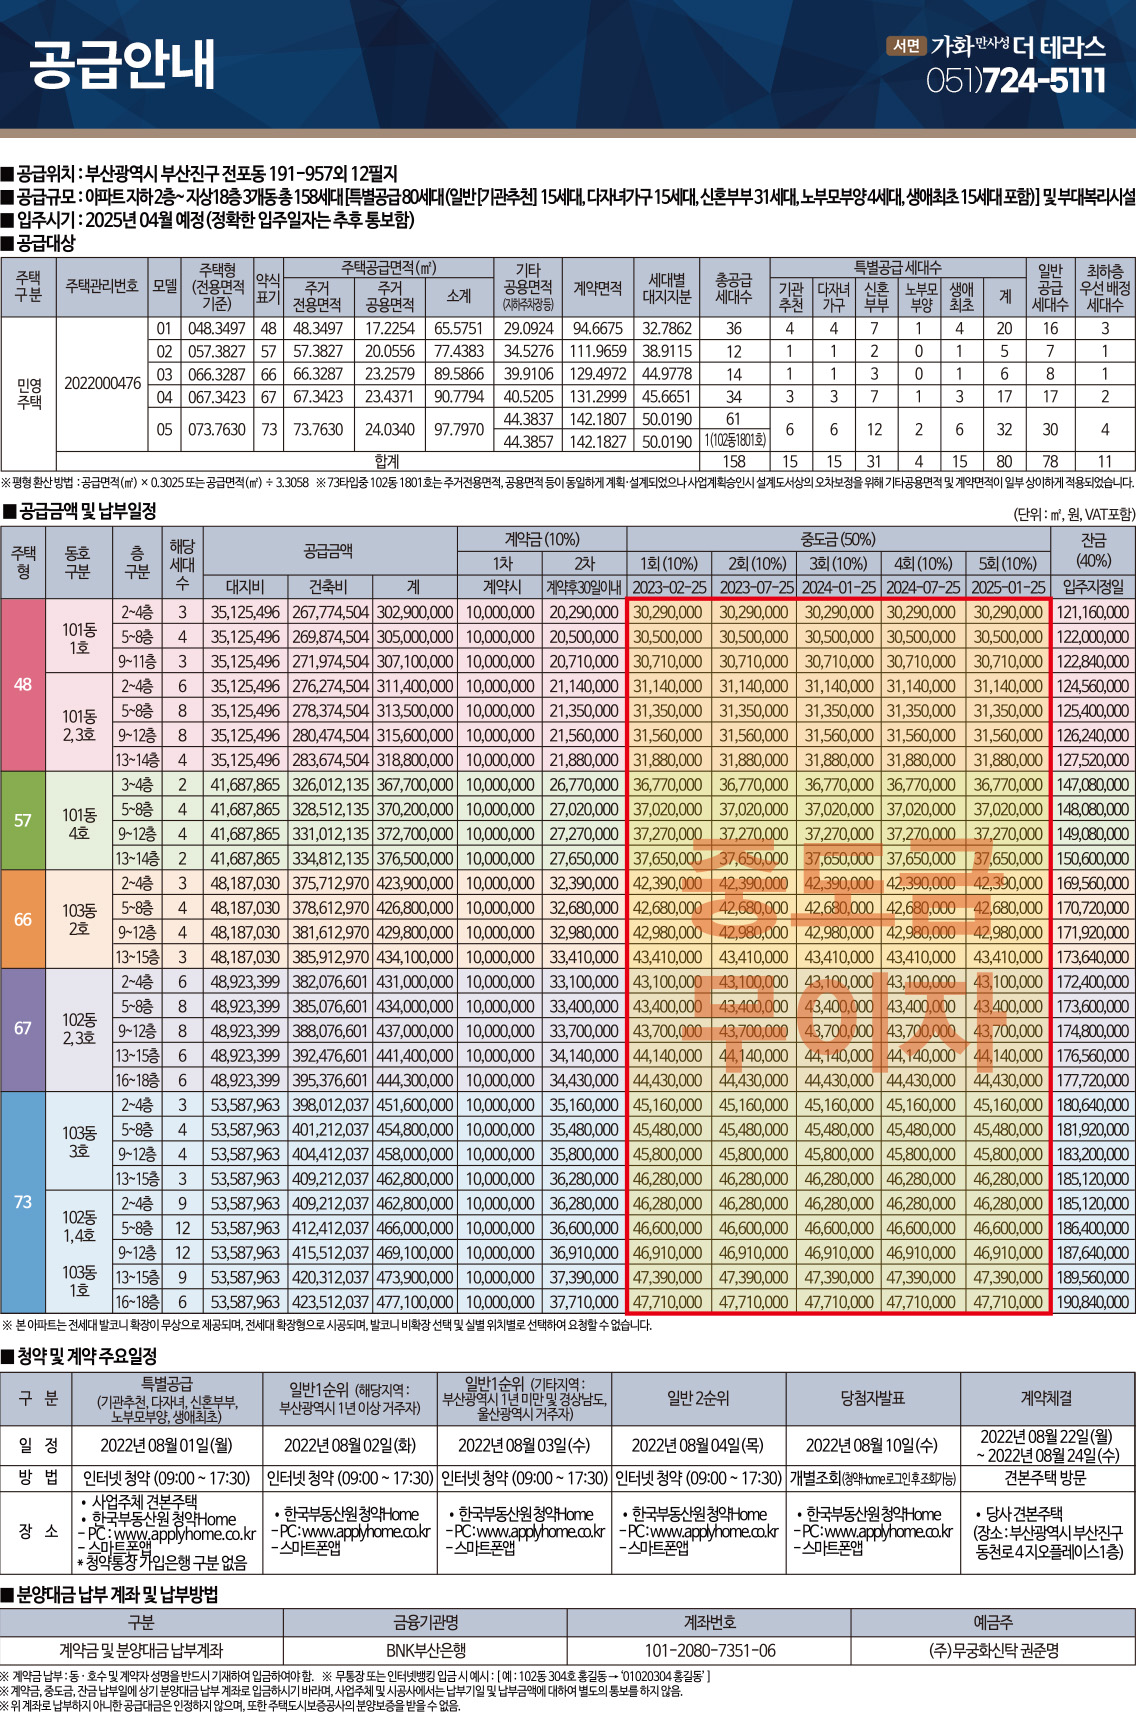The width and height of the screenshot is (1136, 1721).
Task: Click the phone number '051)724-5111'
Action: point(1016,80)
